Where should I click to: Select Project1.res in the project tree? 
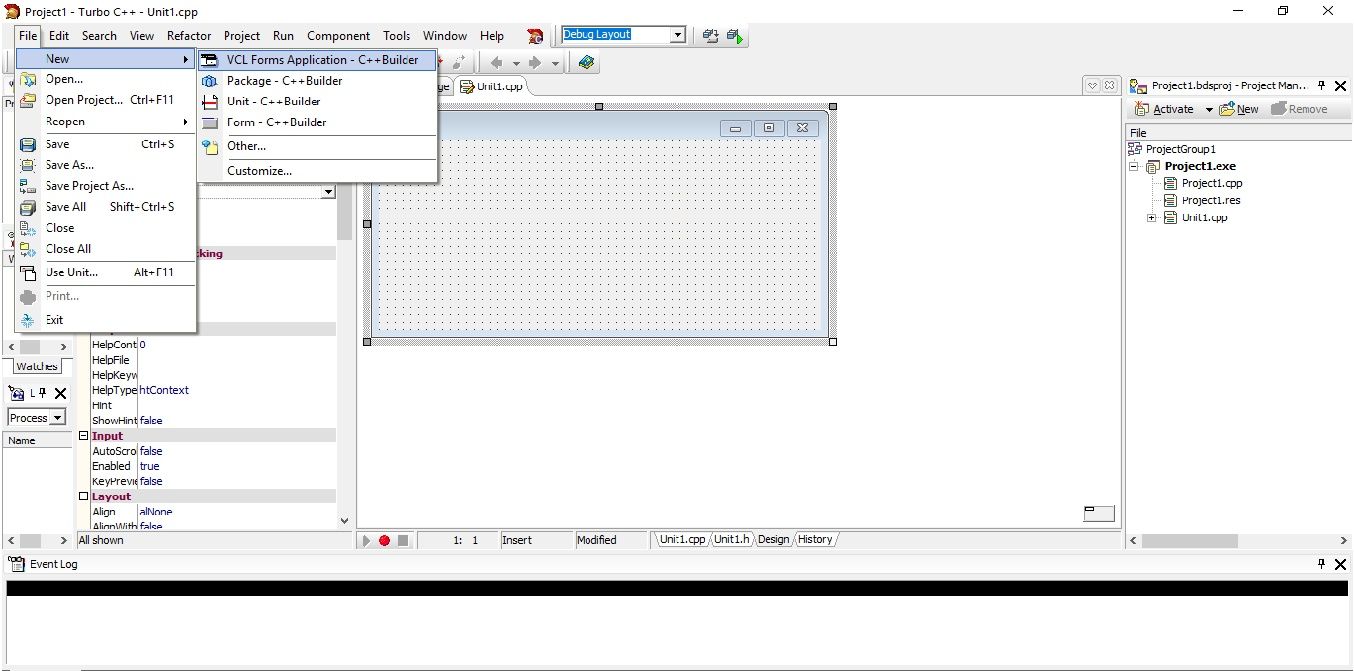click(1211, 201)
